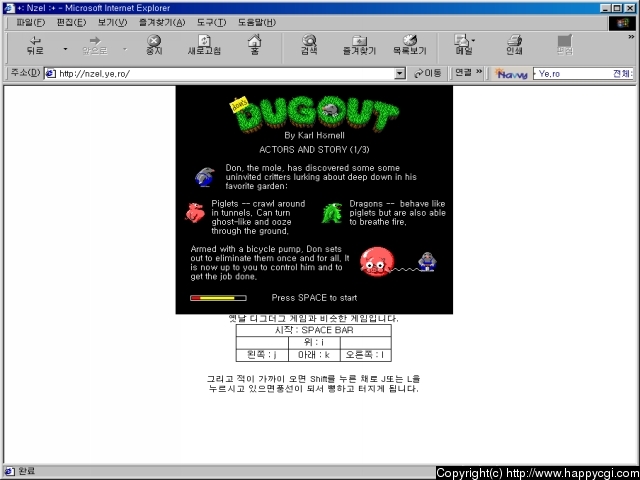Open the 편집(E) menu
The width and height of the screenshot is (640, 480).
tap(71, 22)
